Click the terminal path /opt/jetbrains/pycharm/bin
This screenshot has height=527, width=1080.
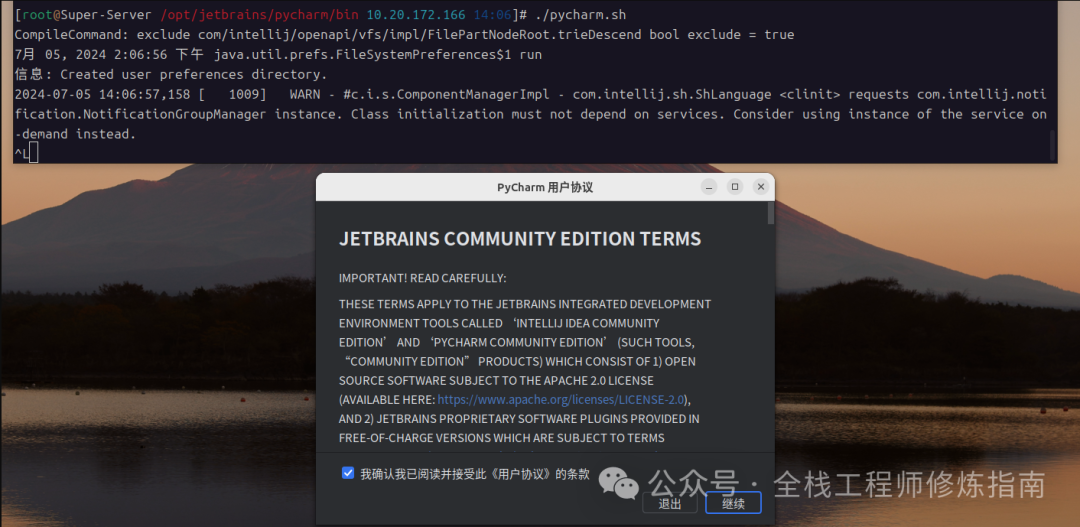point(259,14)
